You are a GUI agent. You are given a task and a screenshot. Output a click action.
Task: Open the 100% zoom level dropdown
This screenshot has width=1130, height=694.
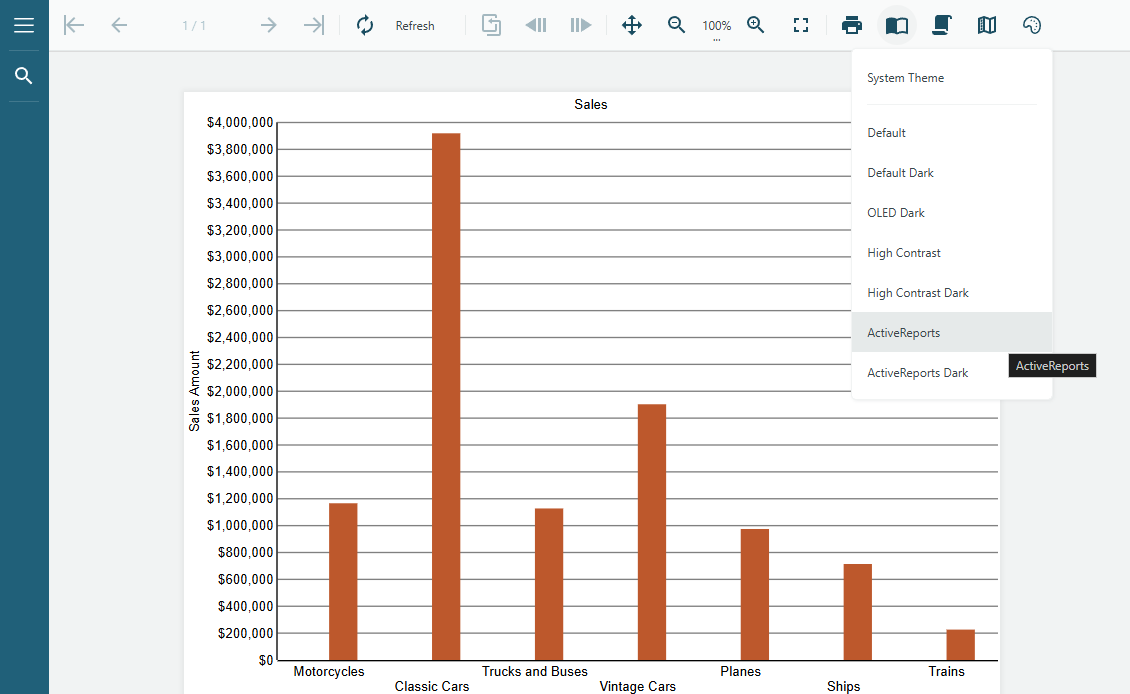coord(716,27)
